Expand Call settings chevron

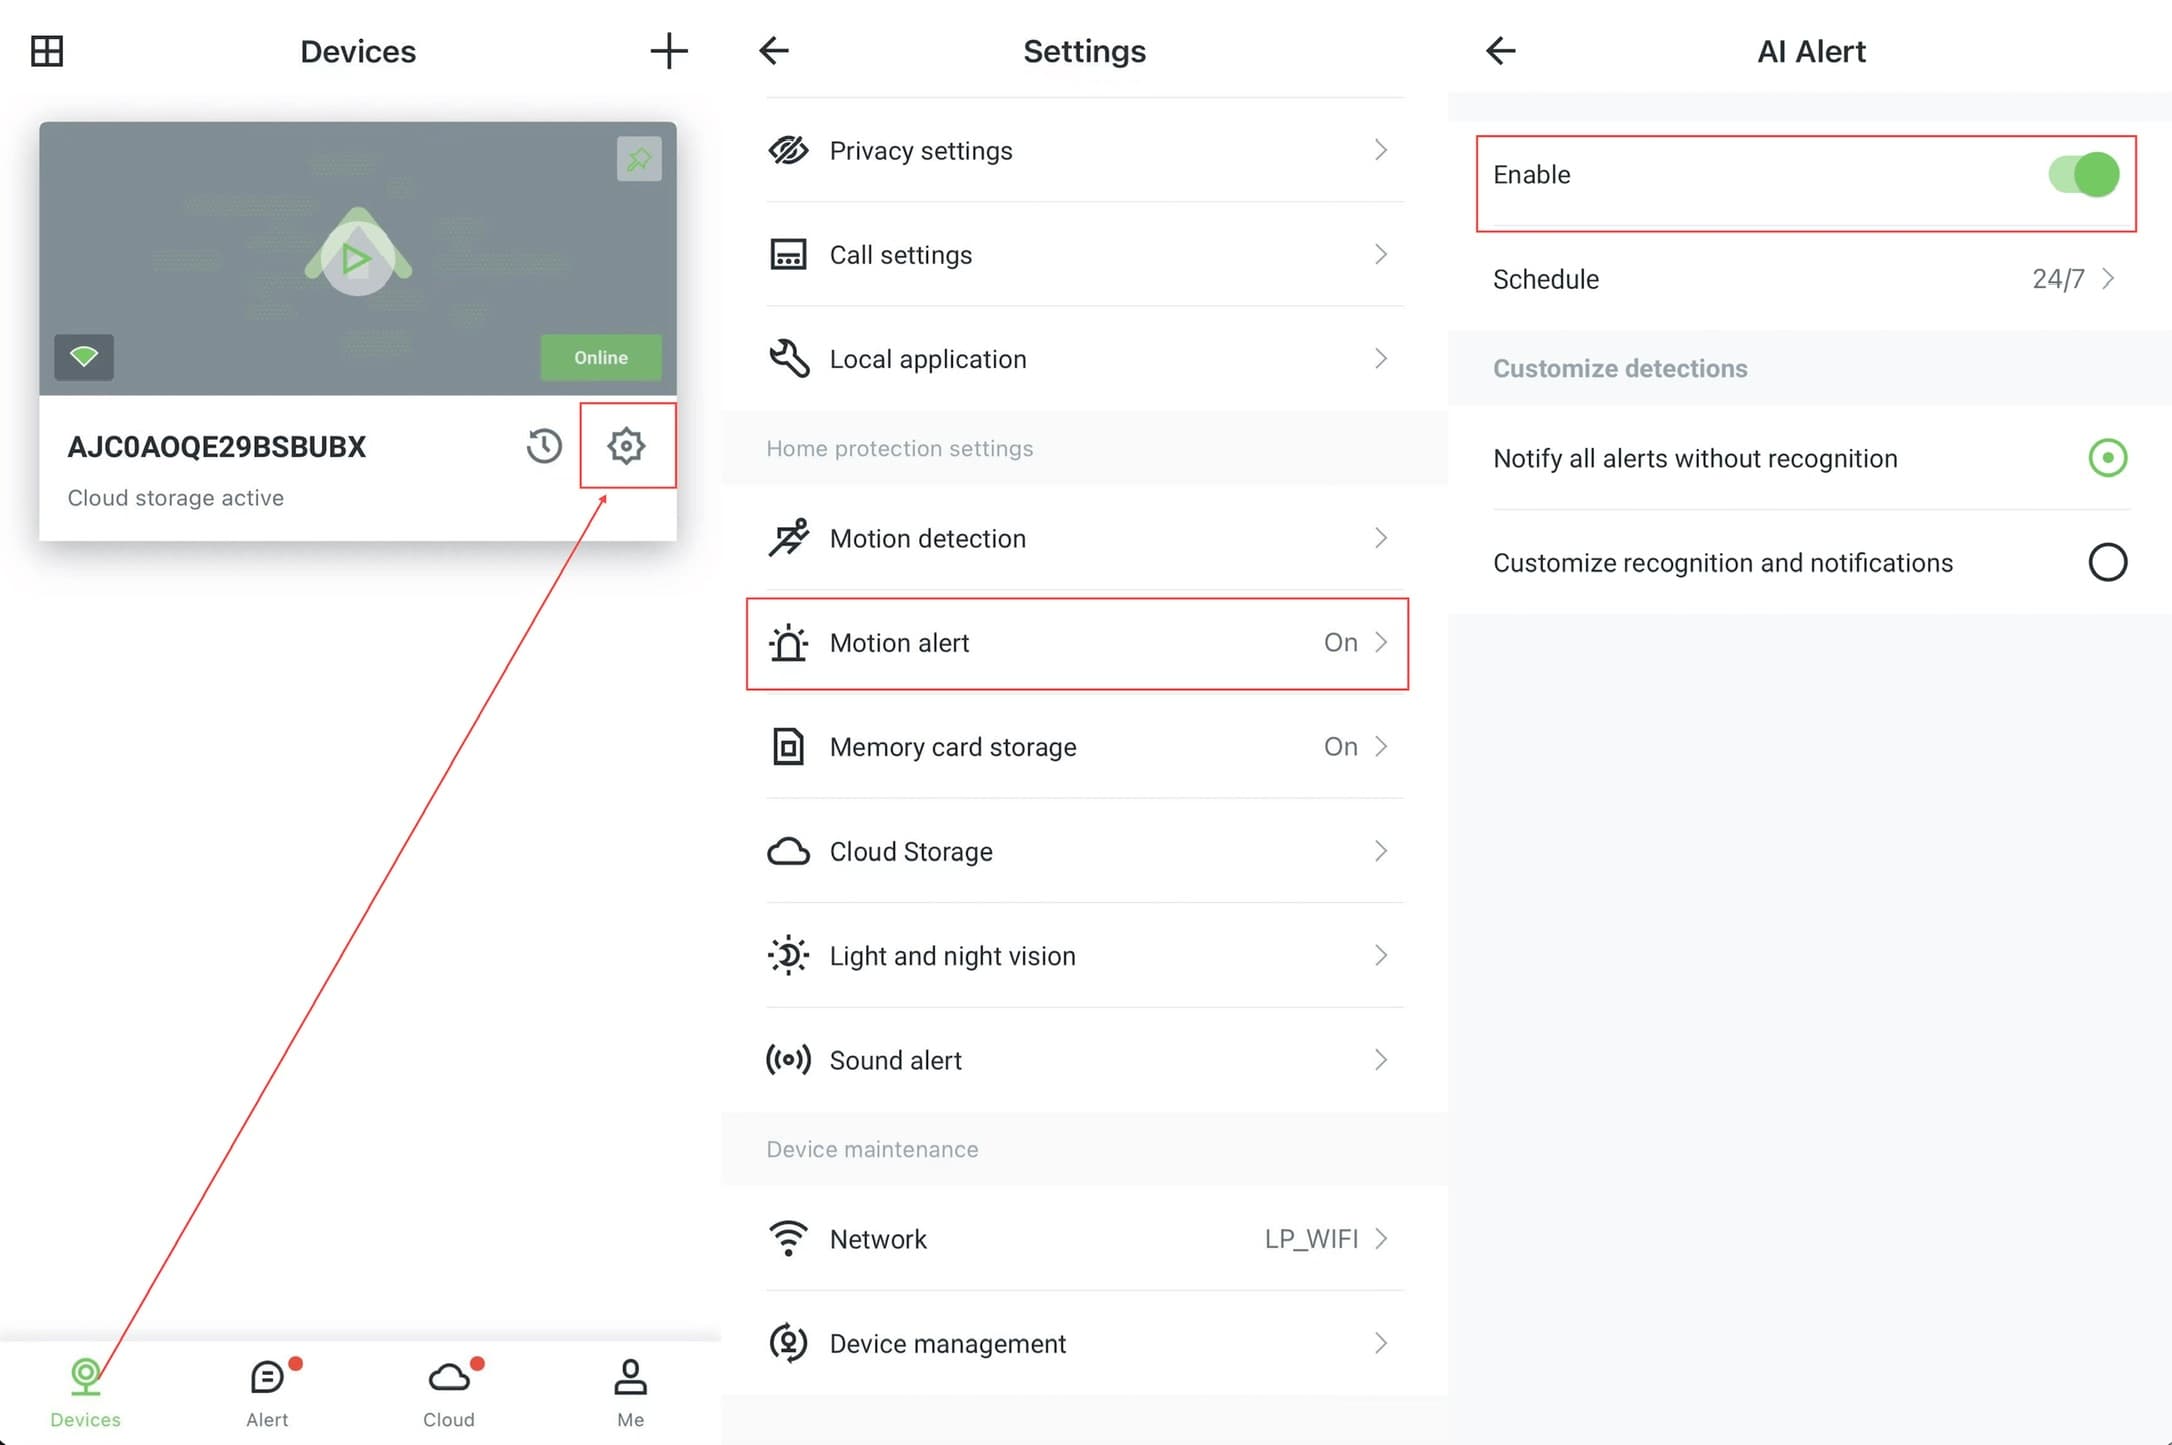(1381, 255)
